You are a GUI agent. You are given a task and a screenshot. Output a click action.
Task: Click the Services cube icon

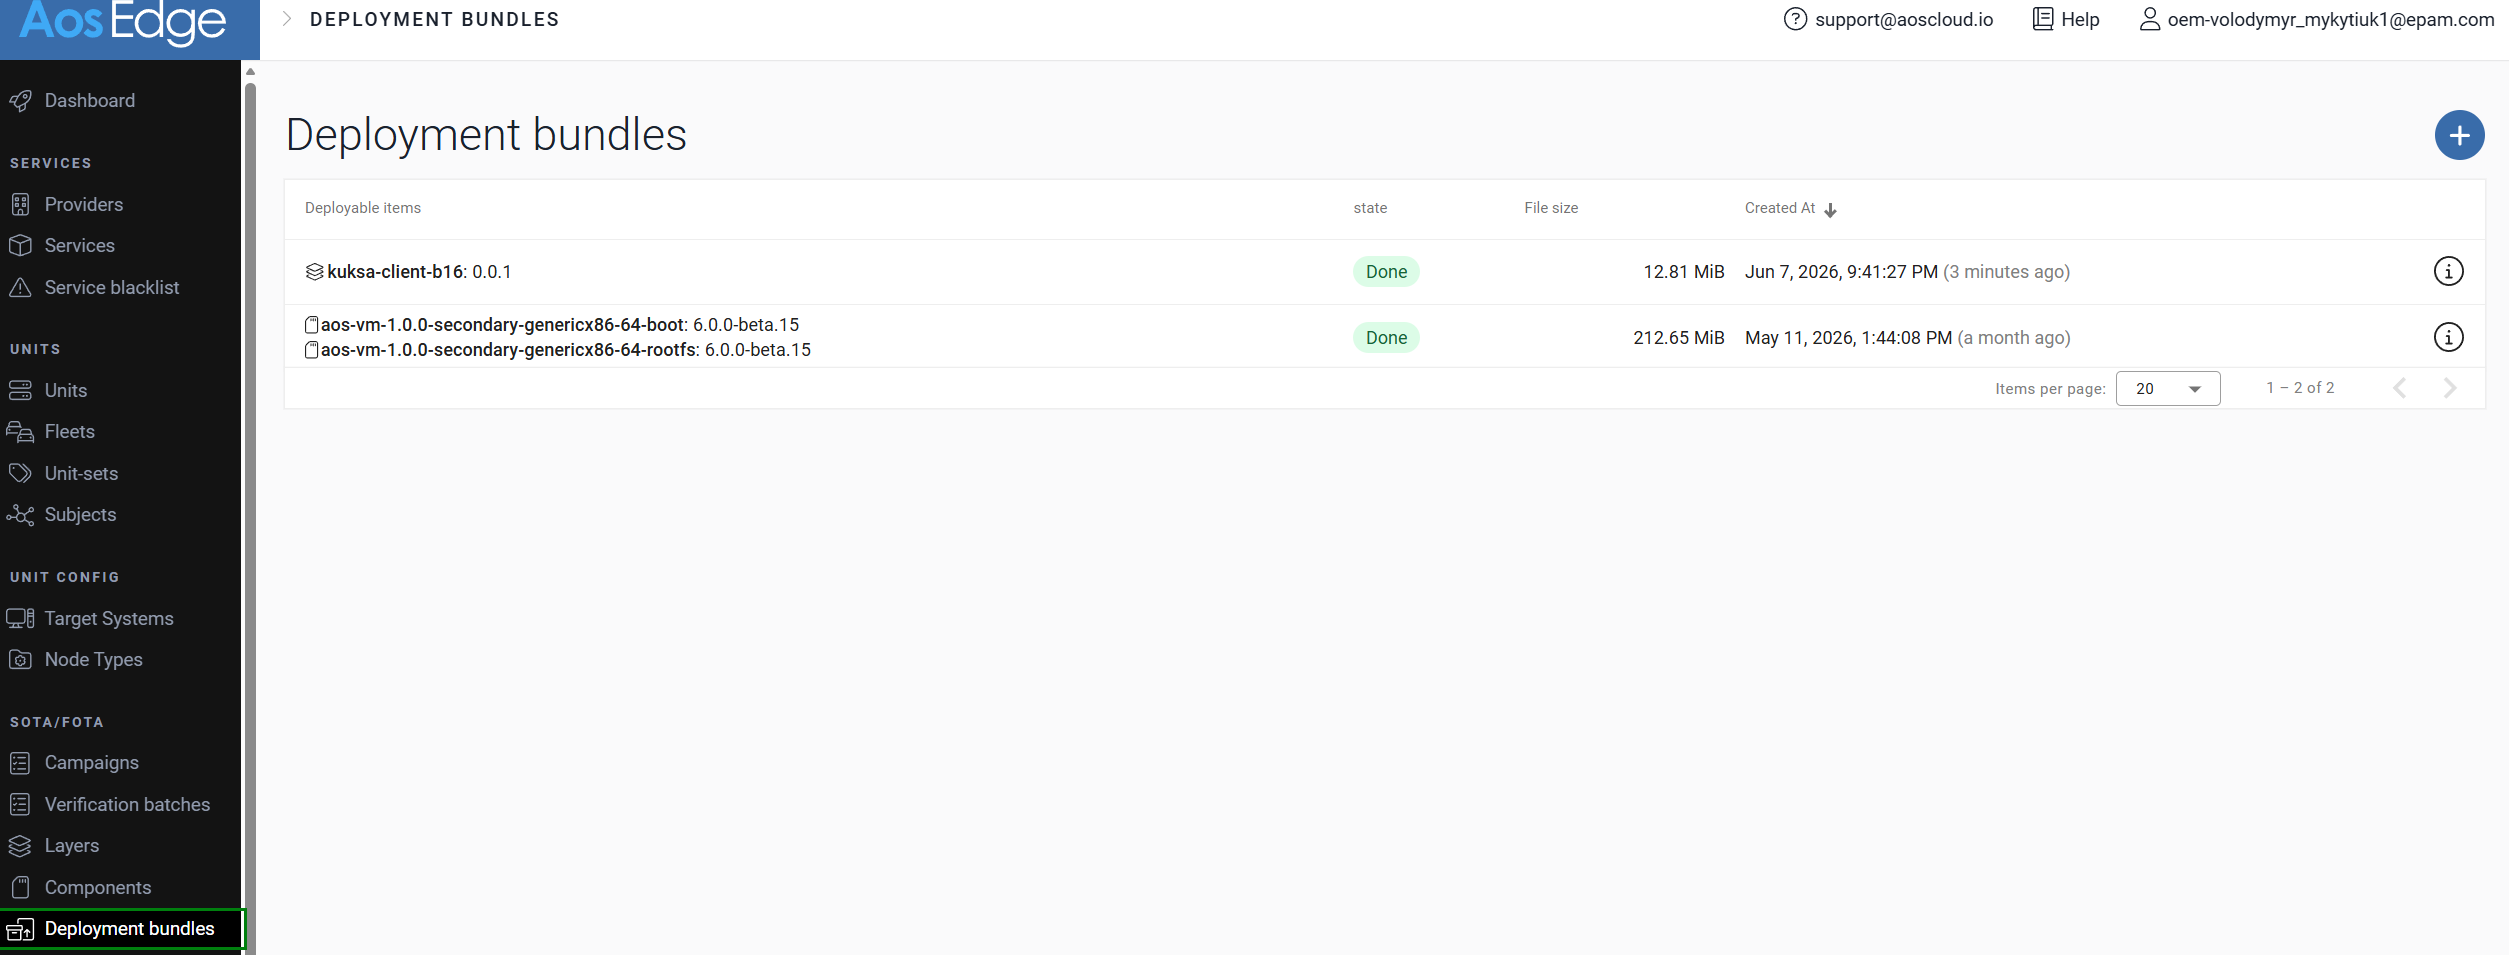pos(20,246)
